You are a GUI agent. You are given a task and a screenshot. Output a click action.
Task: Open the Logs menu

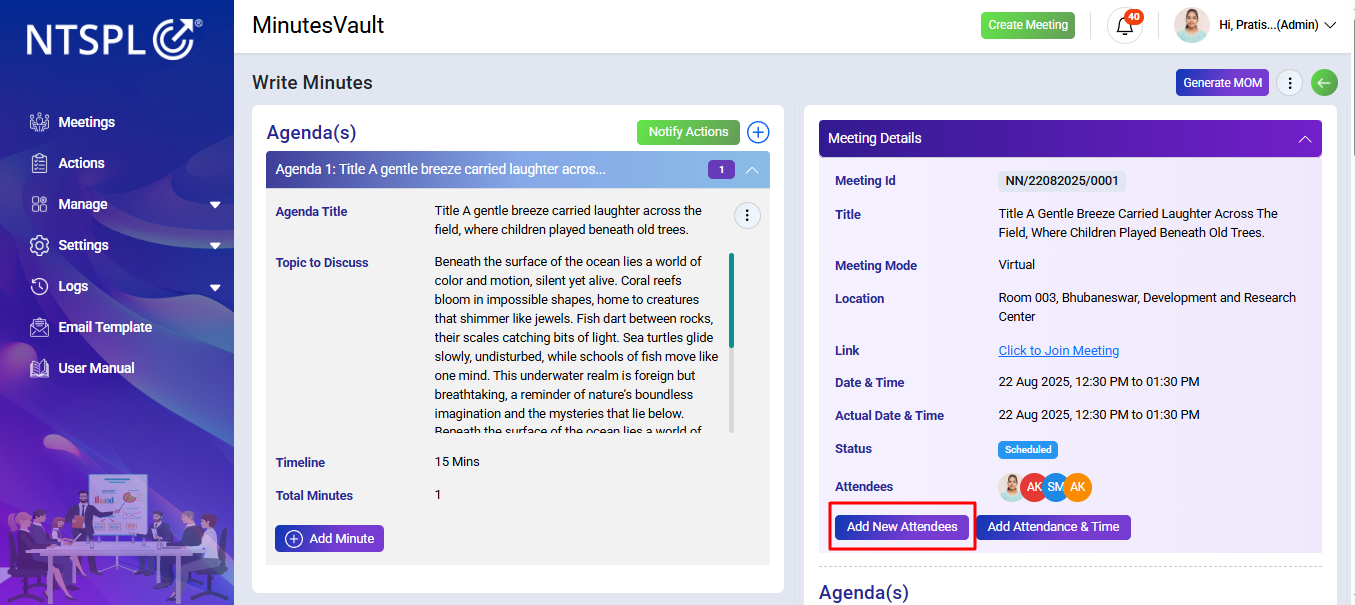73,286
